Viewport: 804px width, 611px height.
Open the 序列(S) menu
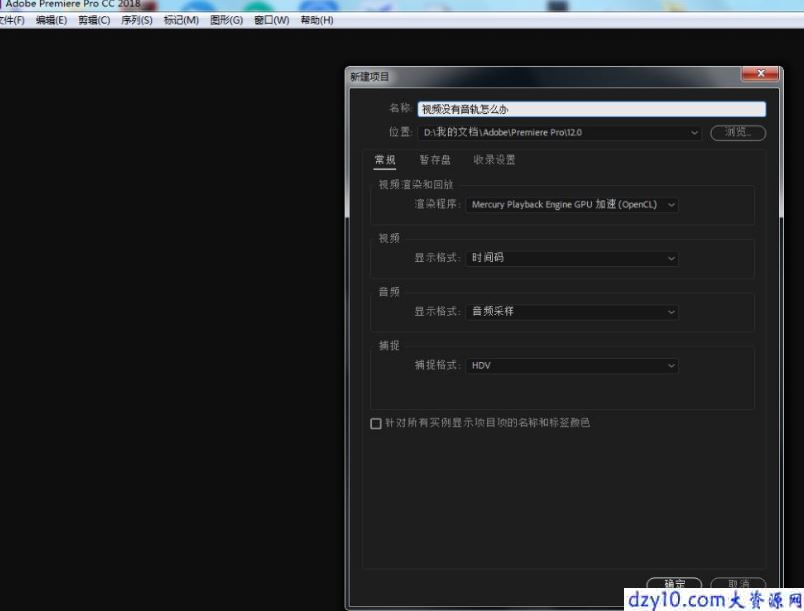point(136,20)
